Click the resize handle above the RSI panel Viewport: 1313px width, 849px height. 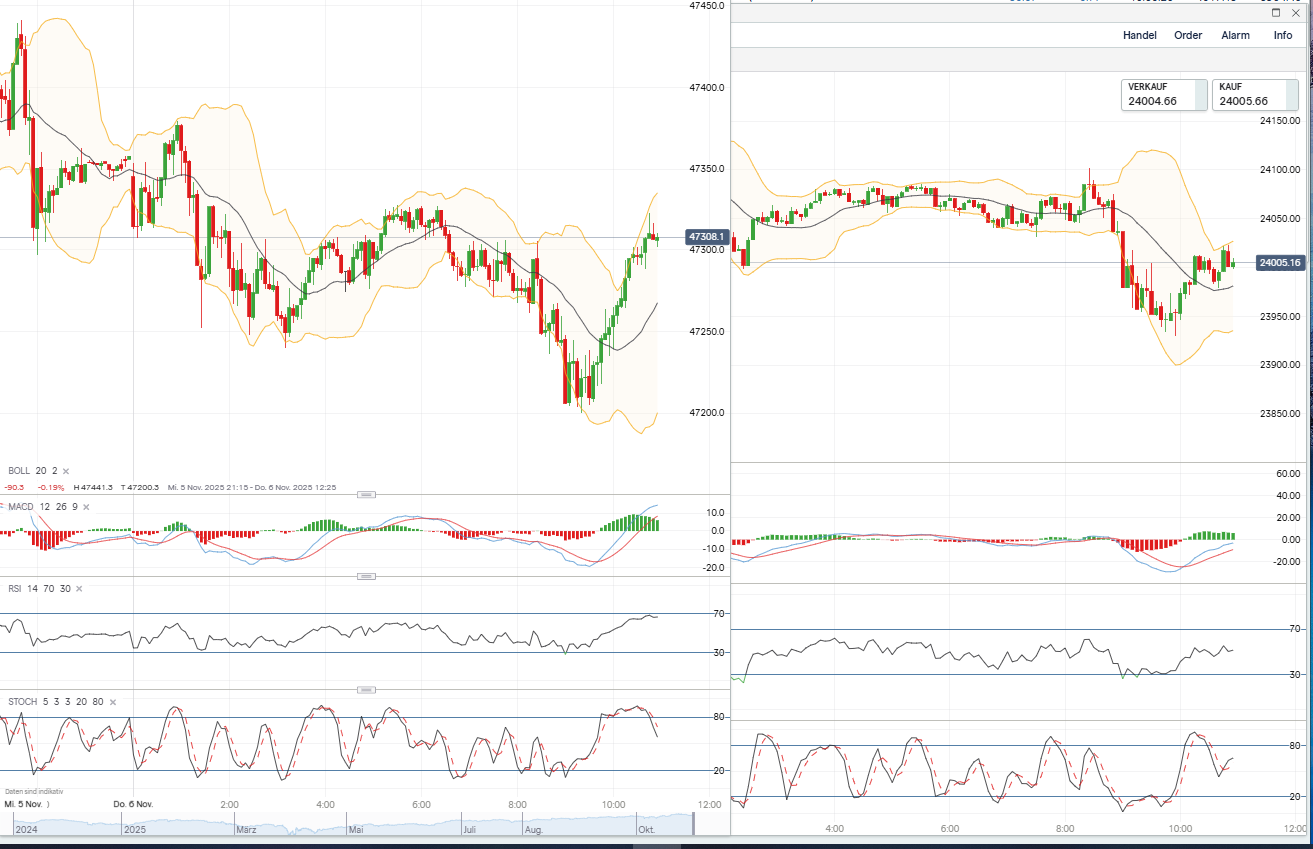366,576
